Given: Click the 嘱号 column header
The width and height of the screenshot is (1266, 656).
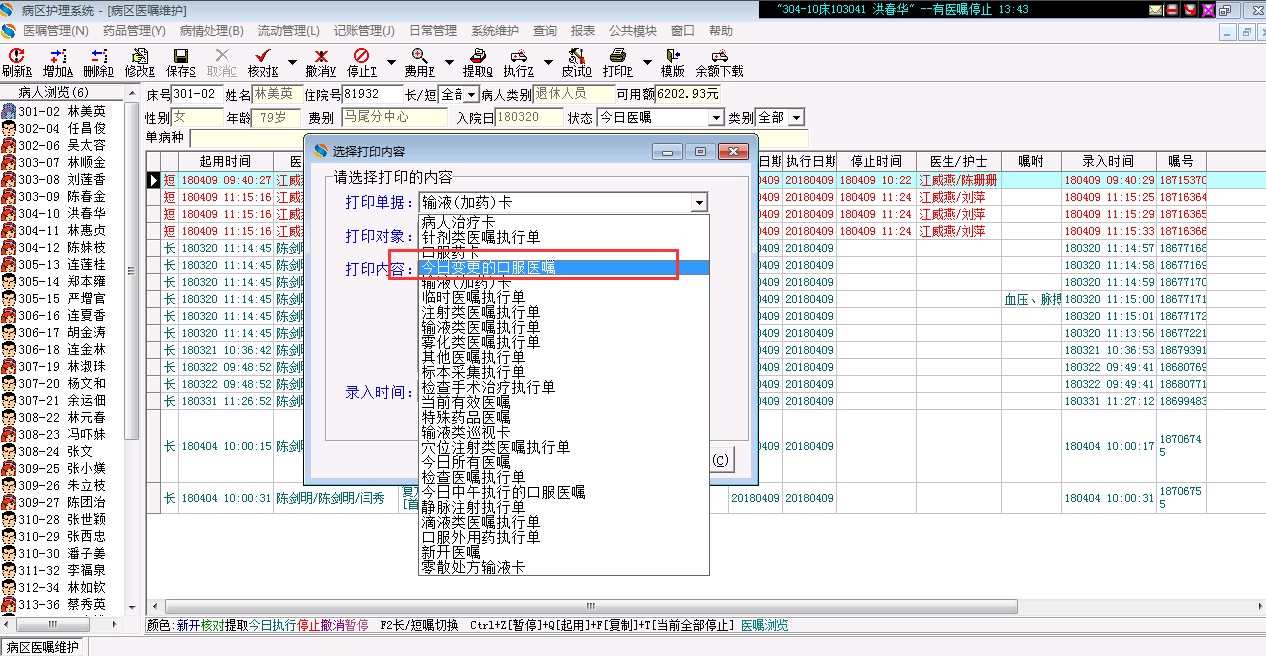Looking at the screenshot, I should coord(1181,161).
